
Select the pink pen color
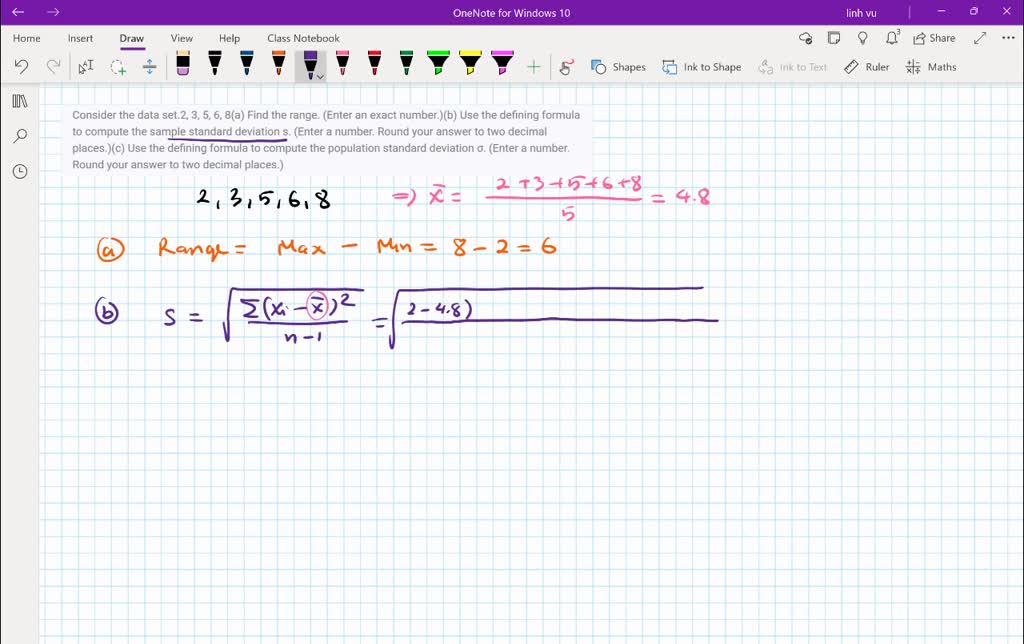tap(343, 63)
